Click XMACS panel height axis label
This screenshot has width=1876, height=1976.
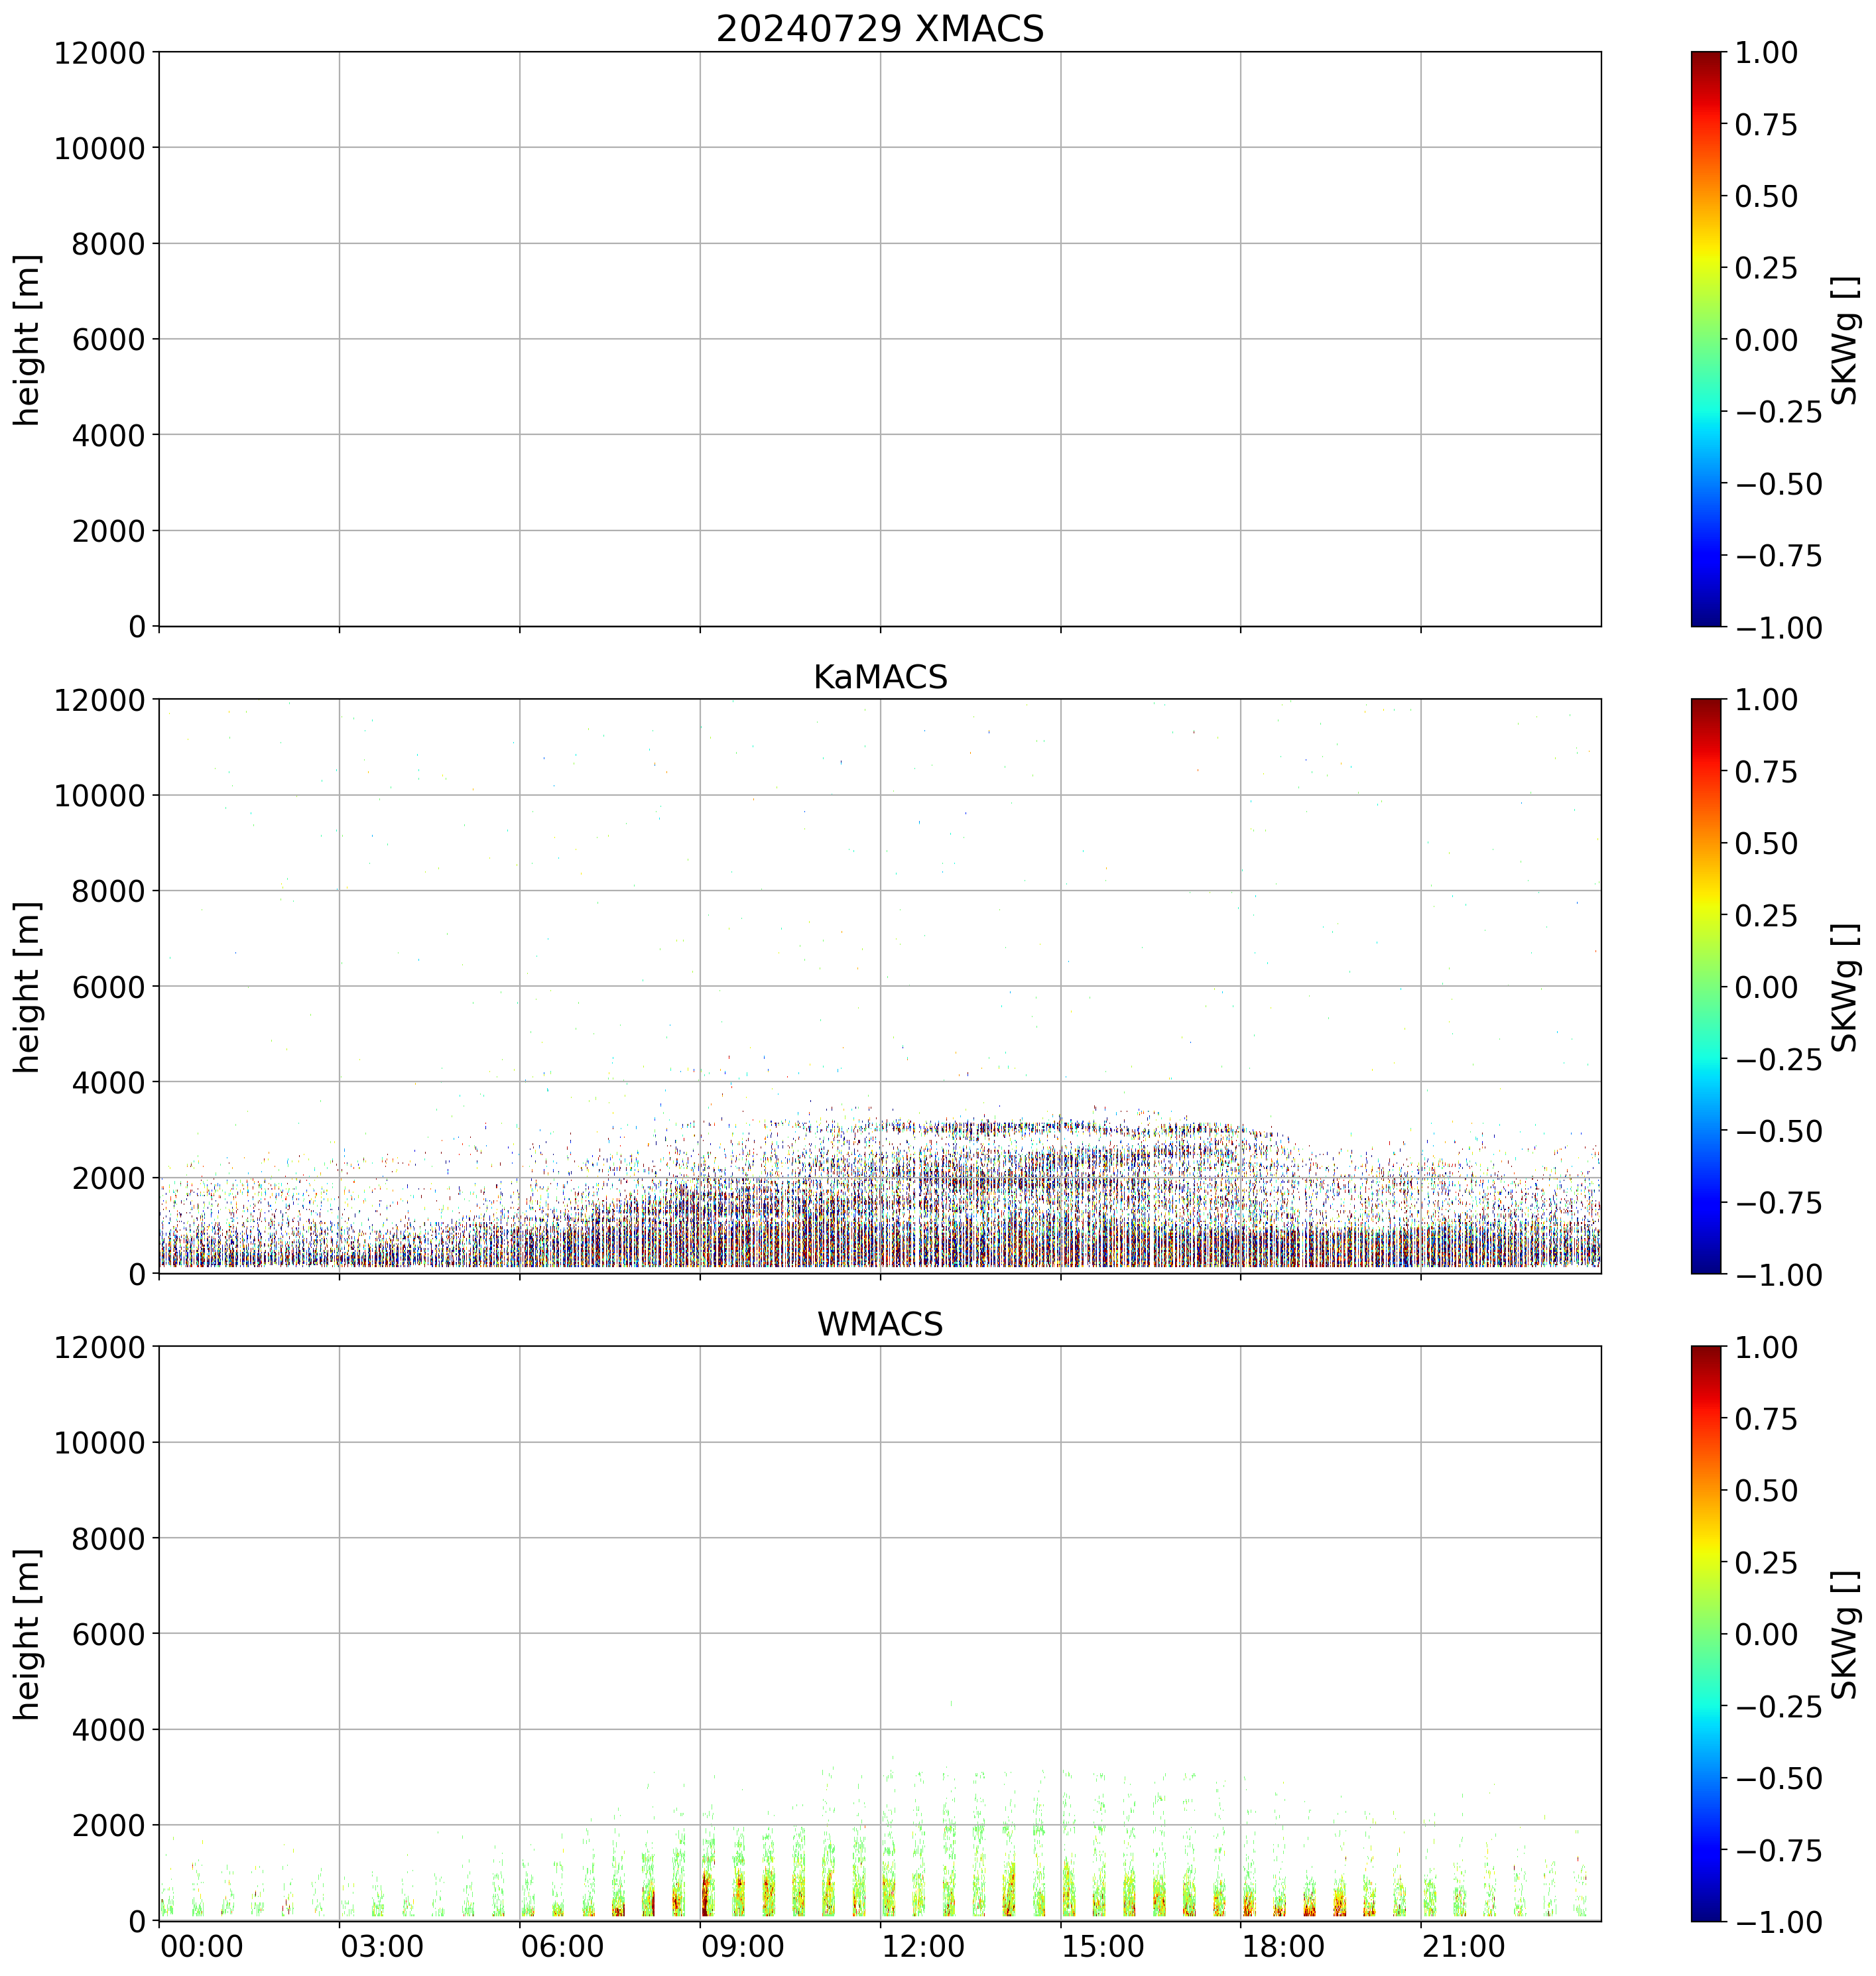point(28,339)
